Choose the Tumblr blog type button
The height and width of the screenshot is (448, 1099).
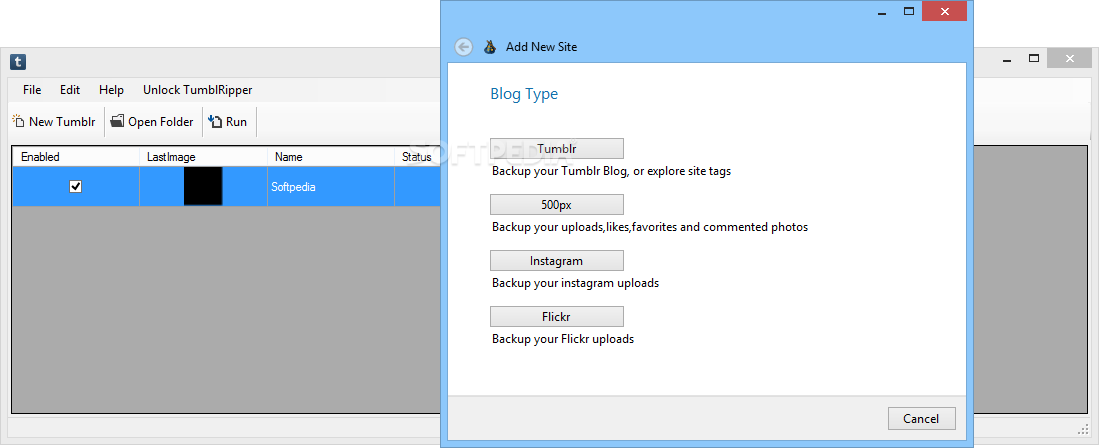pos(557,149)
